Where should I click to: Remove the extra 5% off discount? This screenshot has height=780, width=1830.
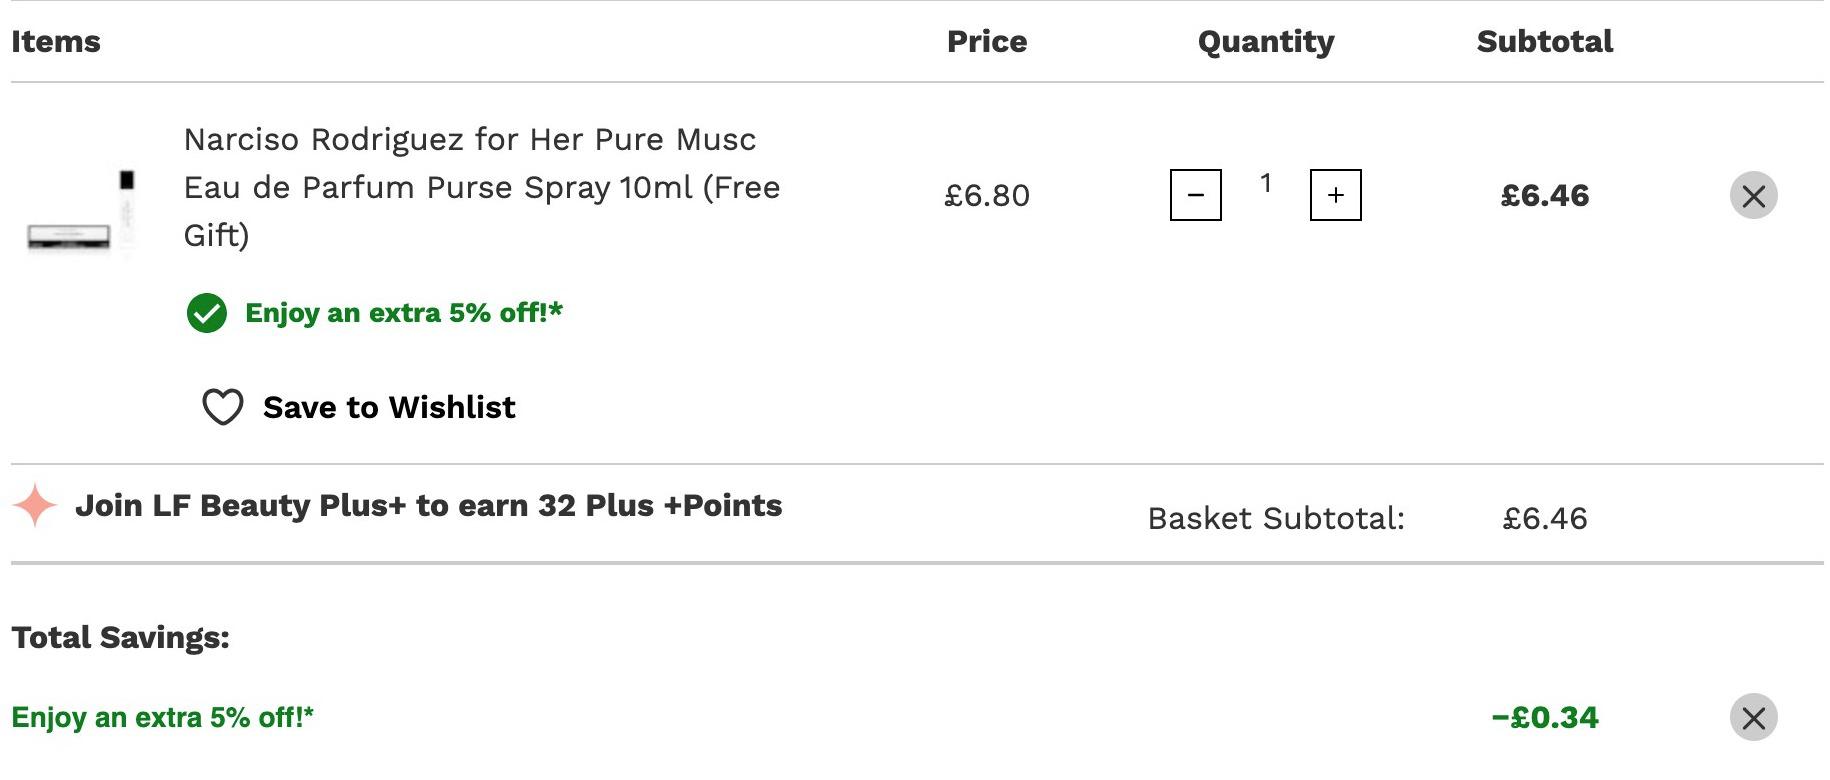(x=1753, y=717)
